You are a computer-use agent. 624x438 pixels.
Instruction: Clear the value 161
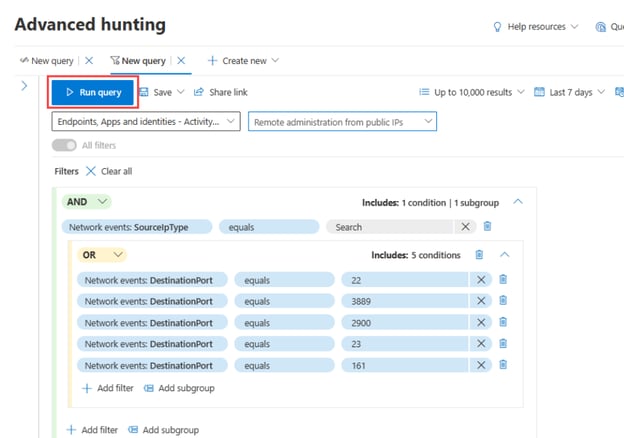click(481, 365)
